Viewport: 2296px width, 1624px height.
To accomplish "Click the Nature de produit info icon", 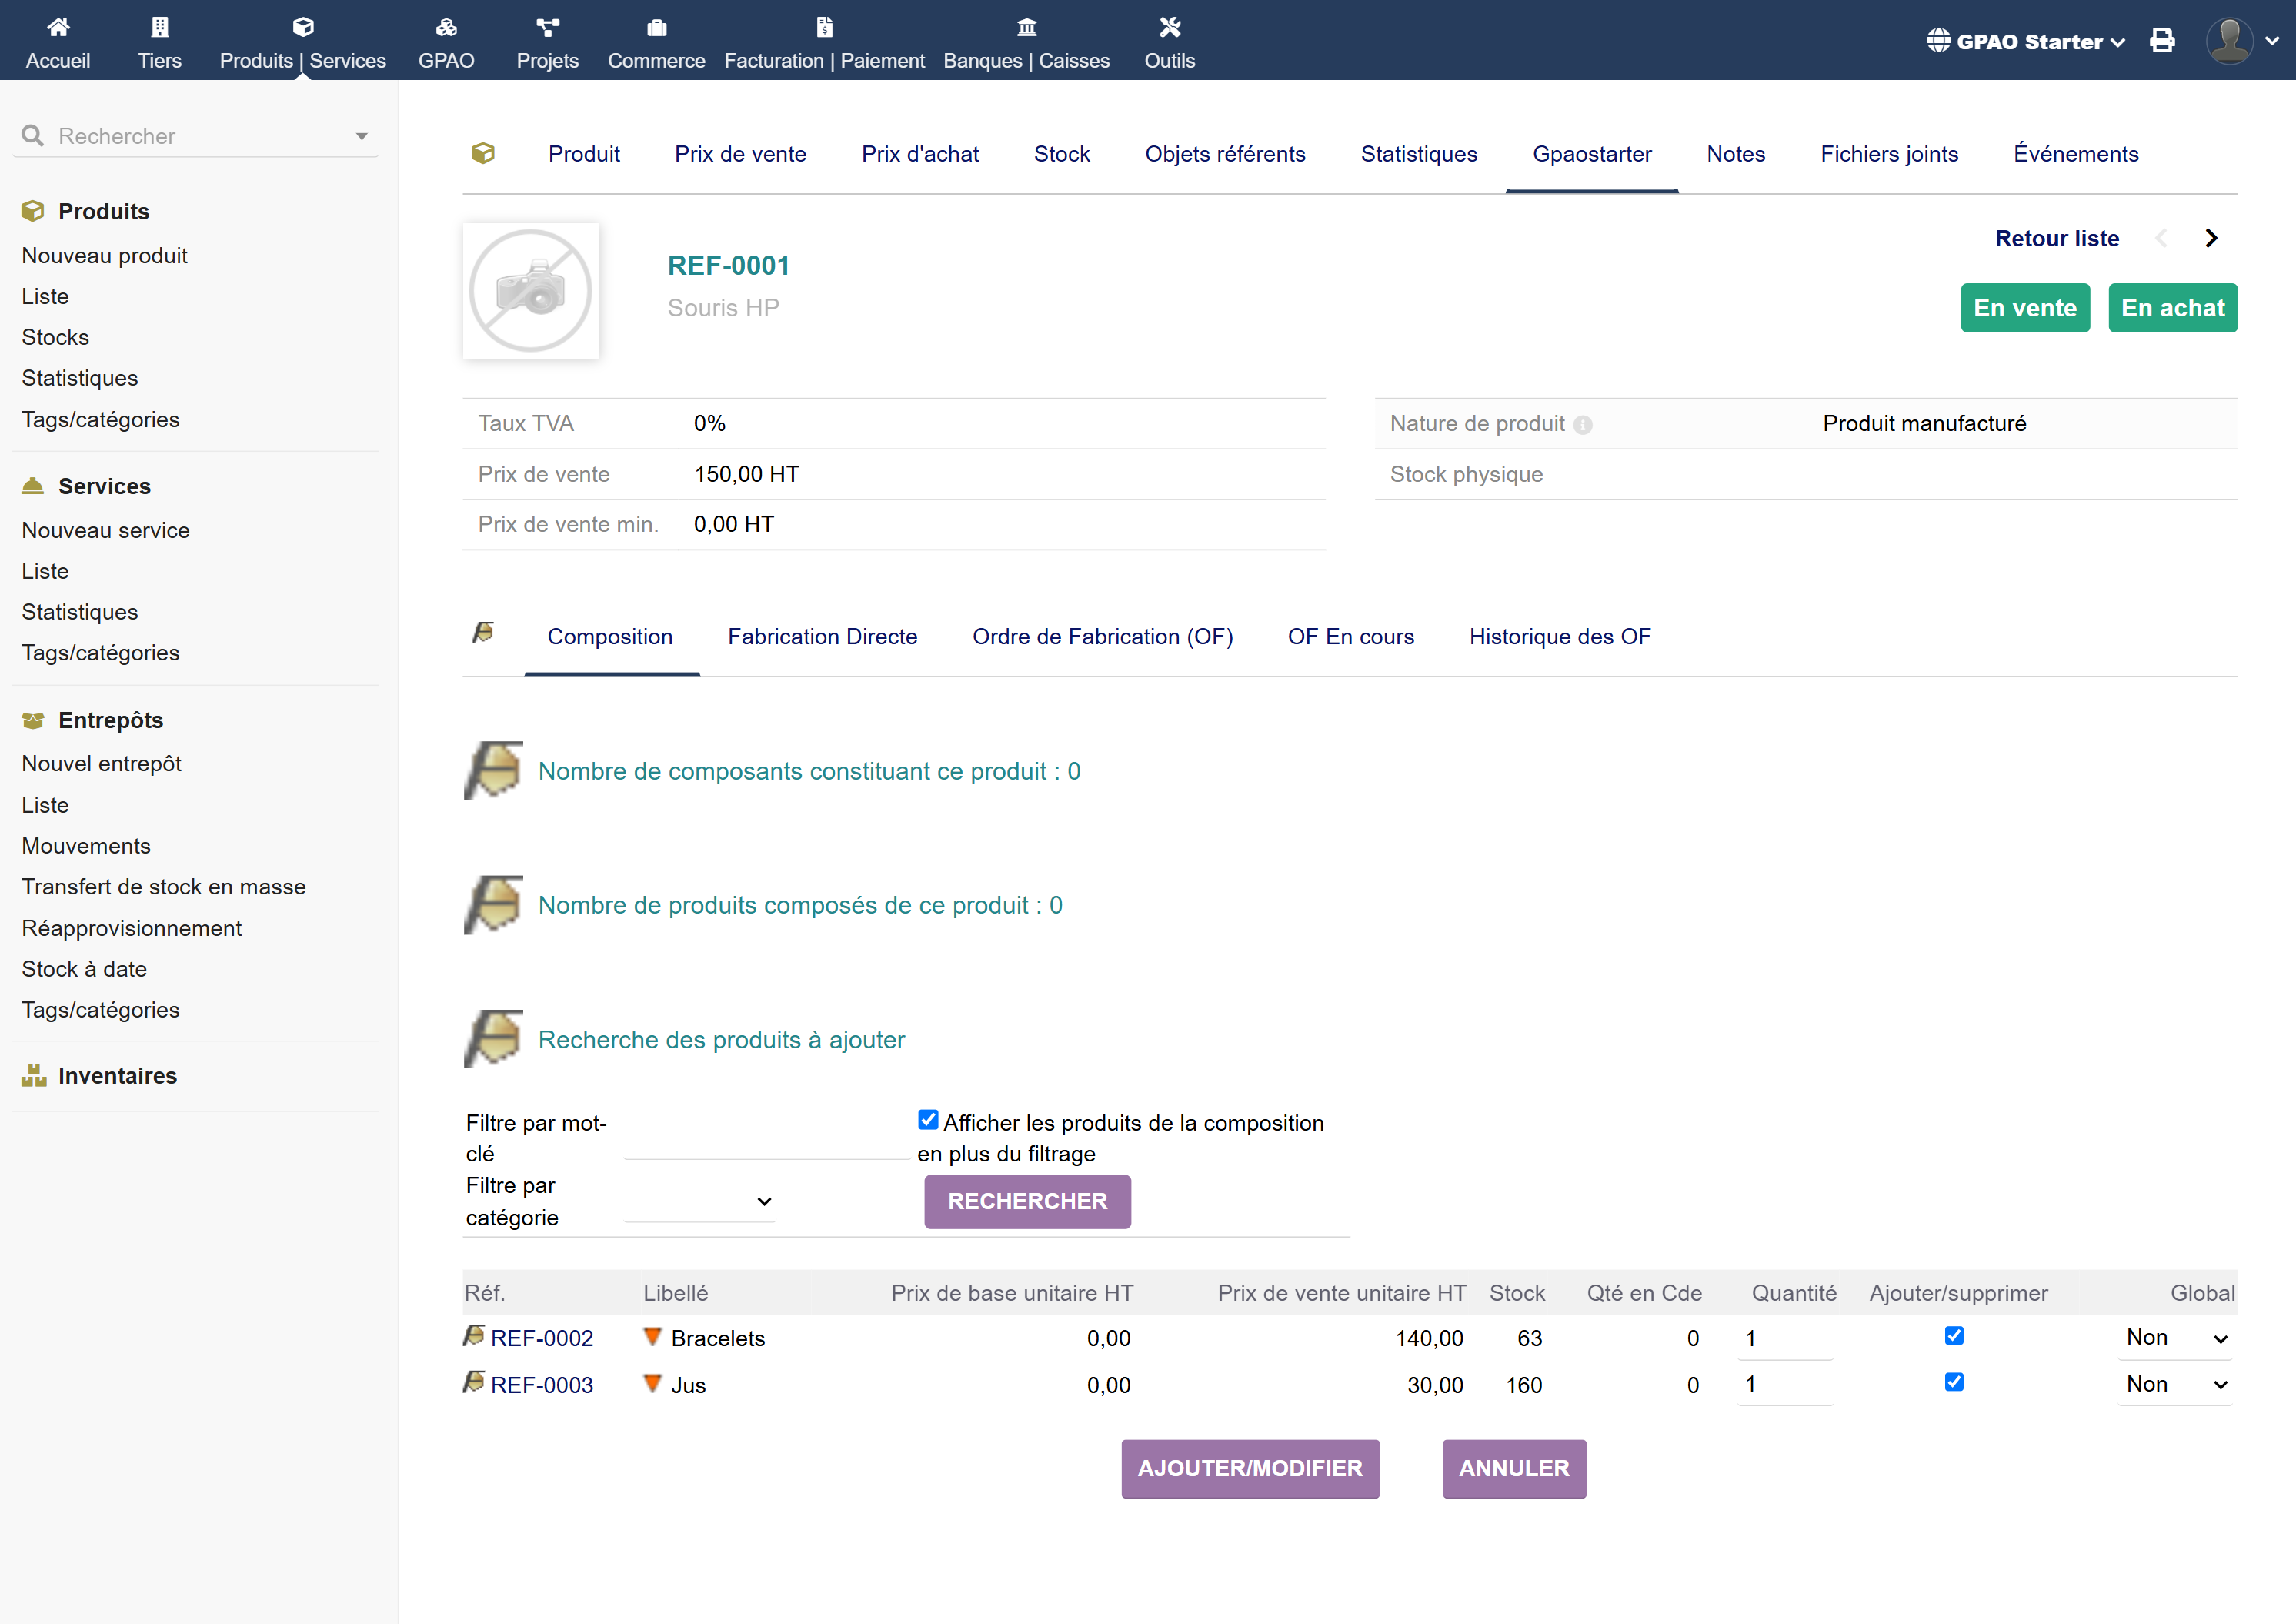I will pos(1582,425).
